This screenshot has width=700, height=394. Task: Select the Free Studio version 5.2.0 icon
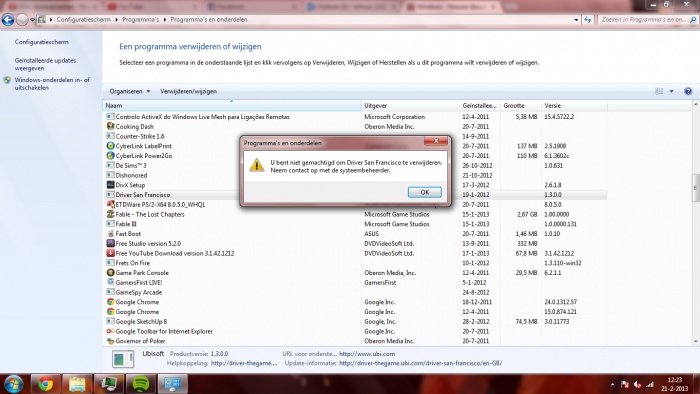(110, 243)
